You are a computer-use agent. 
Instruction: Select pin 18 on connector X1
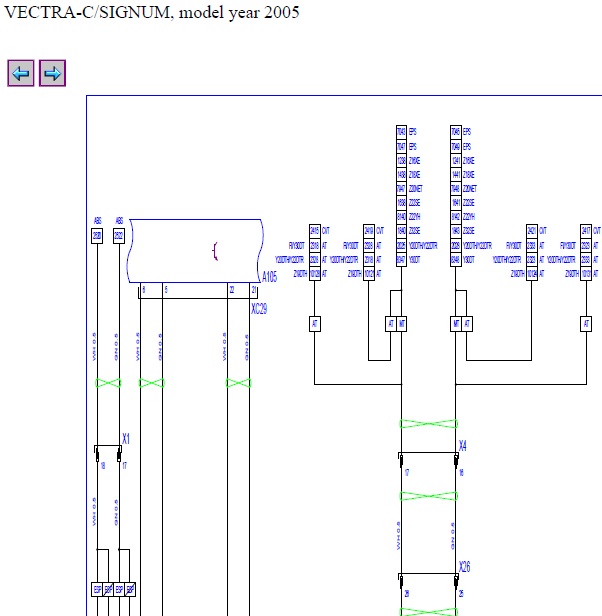click(x=103, y=466)
